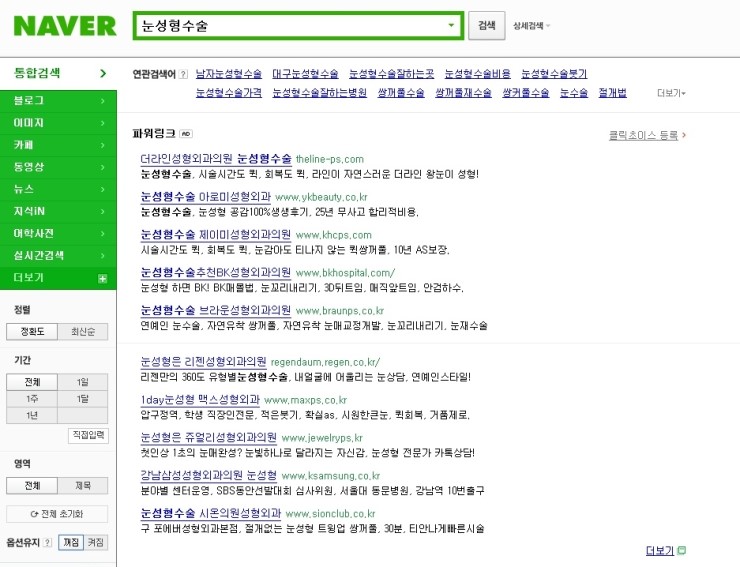The image size is (740, 567).
Task: Select the 이미지 menu item
Action: click(58, 123)
